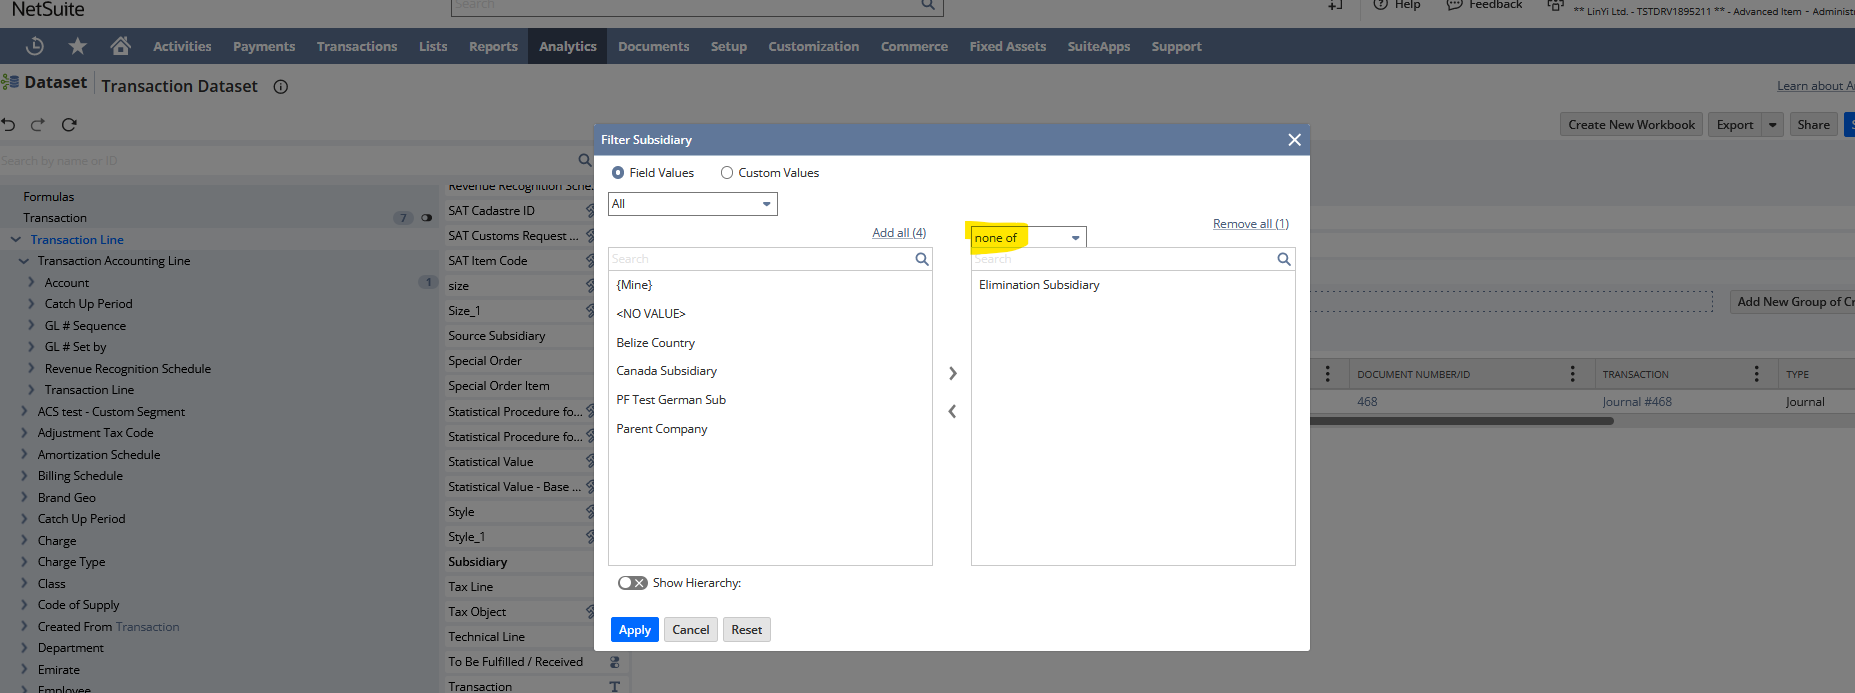Open the Activities menu
Screen dimensions: 1855x693
182,47
